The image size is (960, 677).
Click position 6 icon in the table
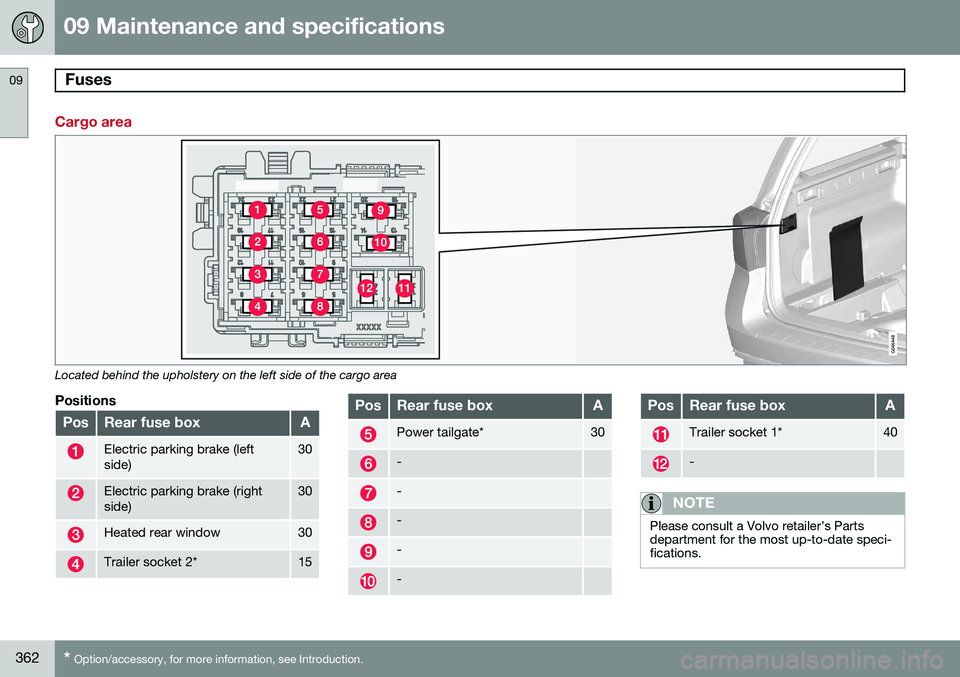click(368, 463)
